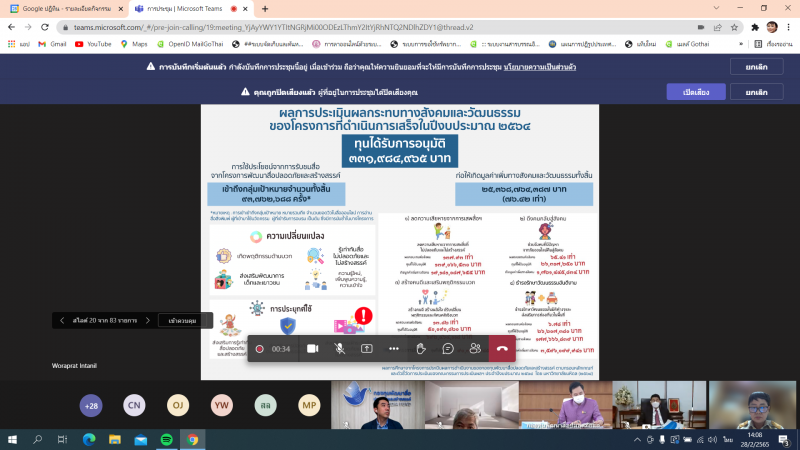Hang up the call with the red button
800x450 pixels.
[x=502, y=349]
